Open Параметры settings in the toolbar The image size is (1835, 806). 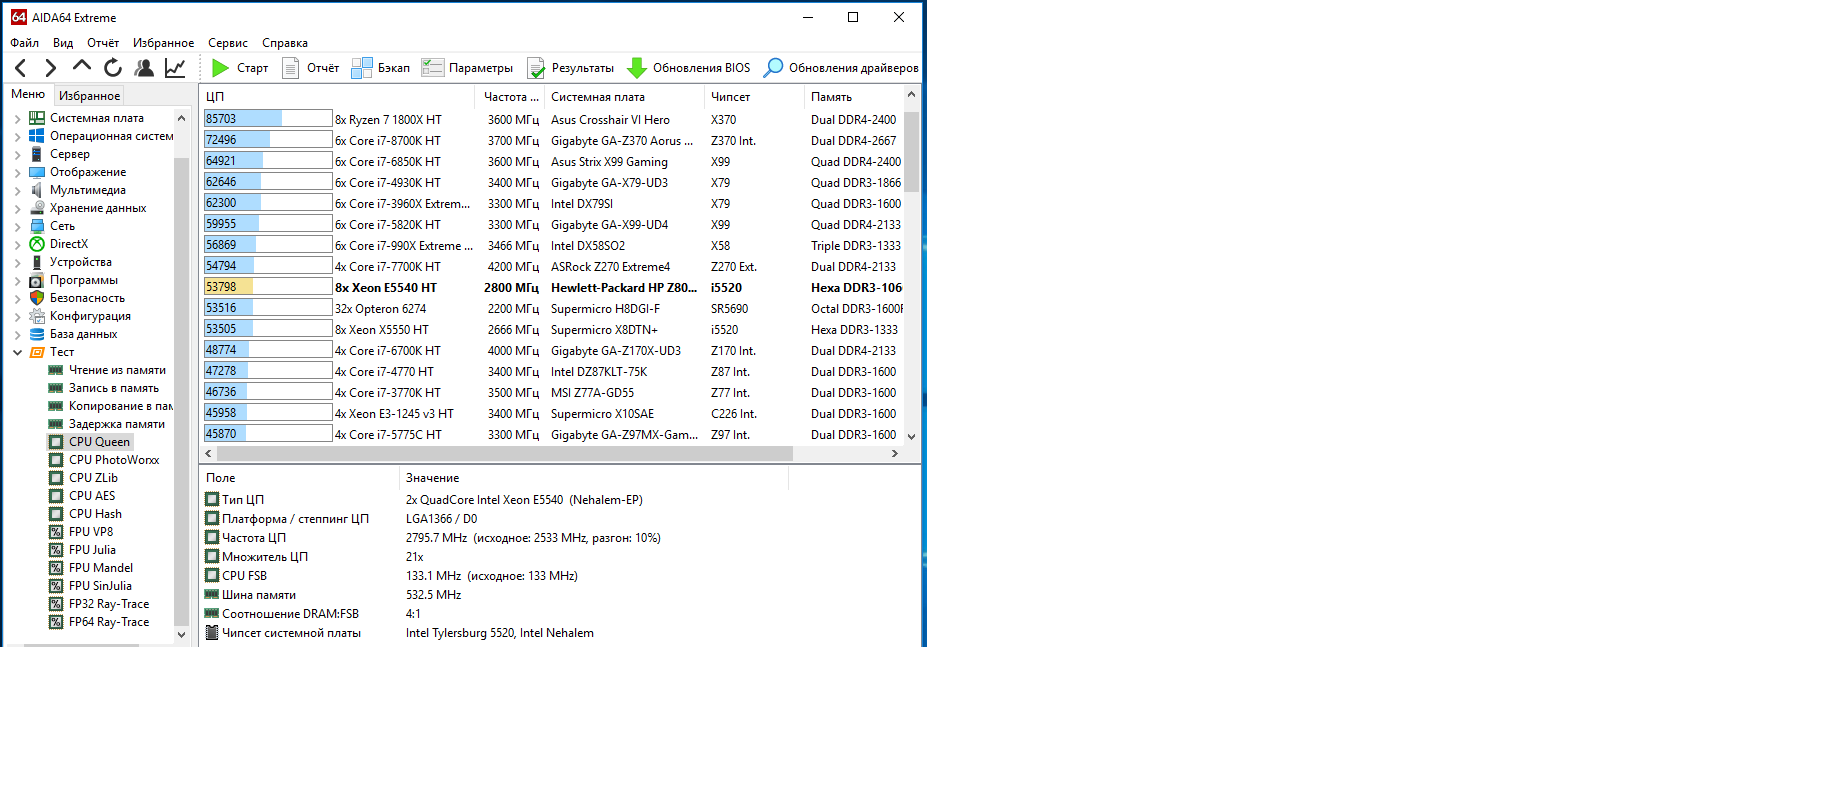467,68
